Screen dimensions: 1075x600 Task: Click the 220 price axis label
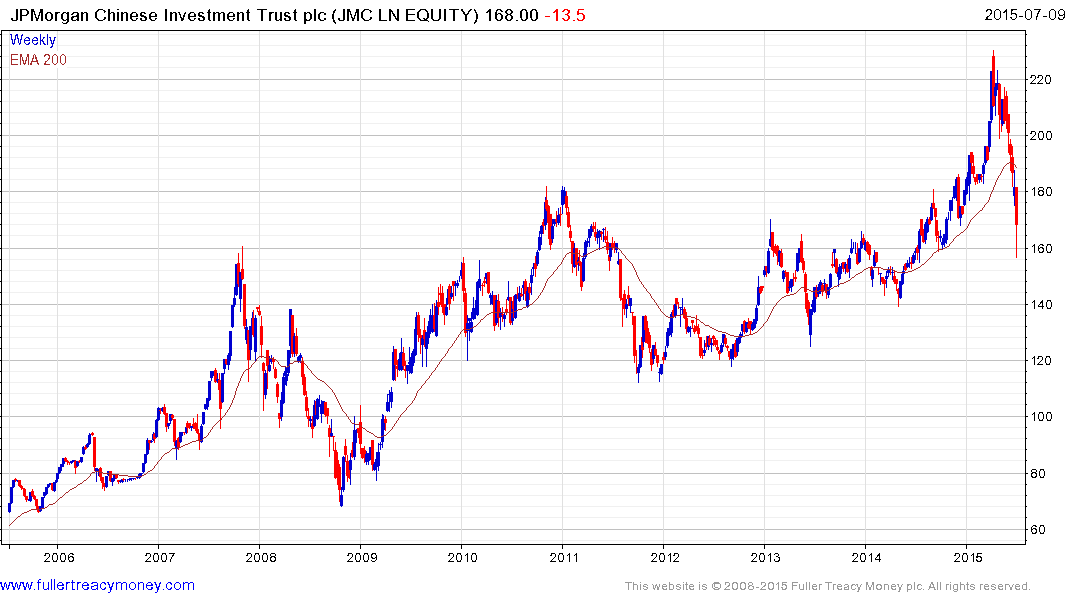(1041, 80)
